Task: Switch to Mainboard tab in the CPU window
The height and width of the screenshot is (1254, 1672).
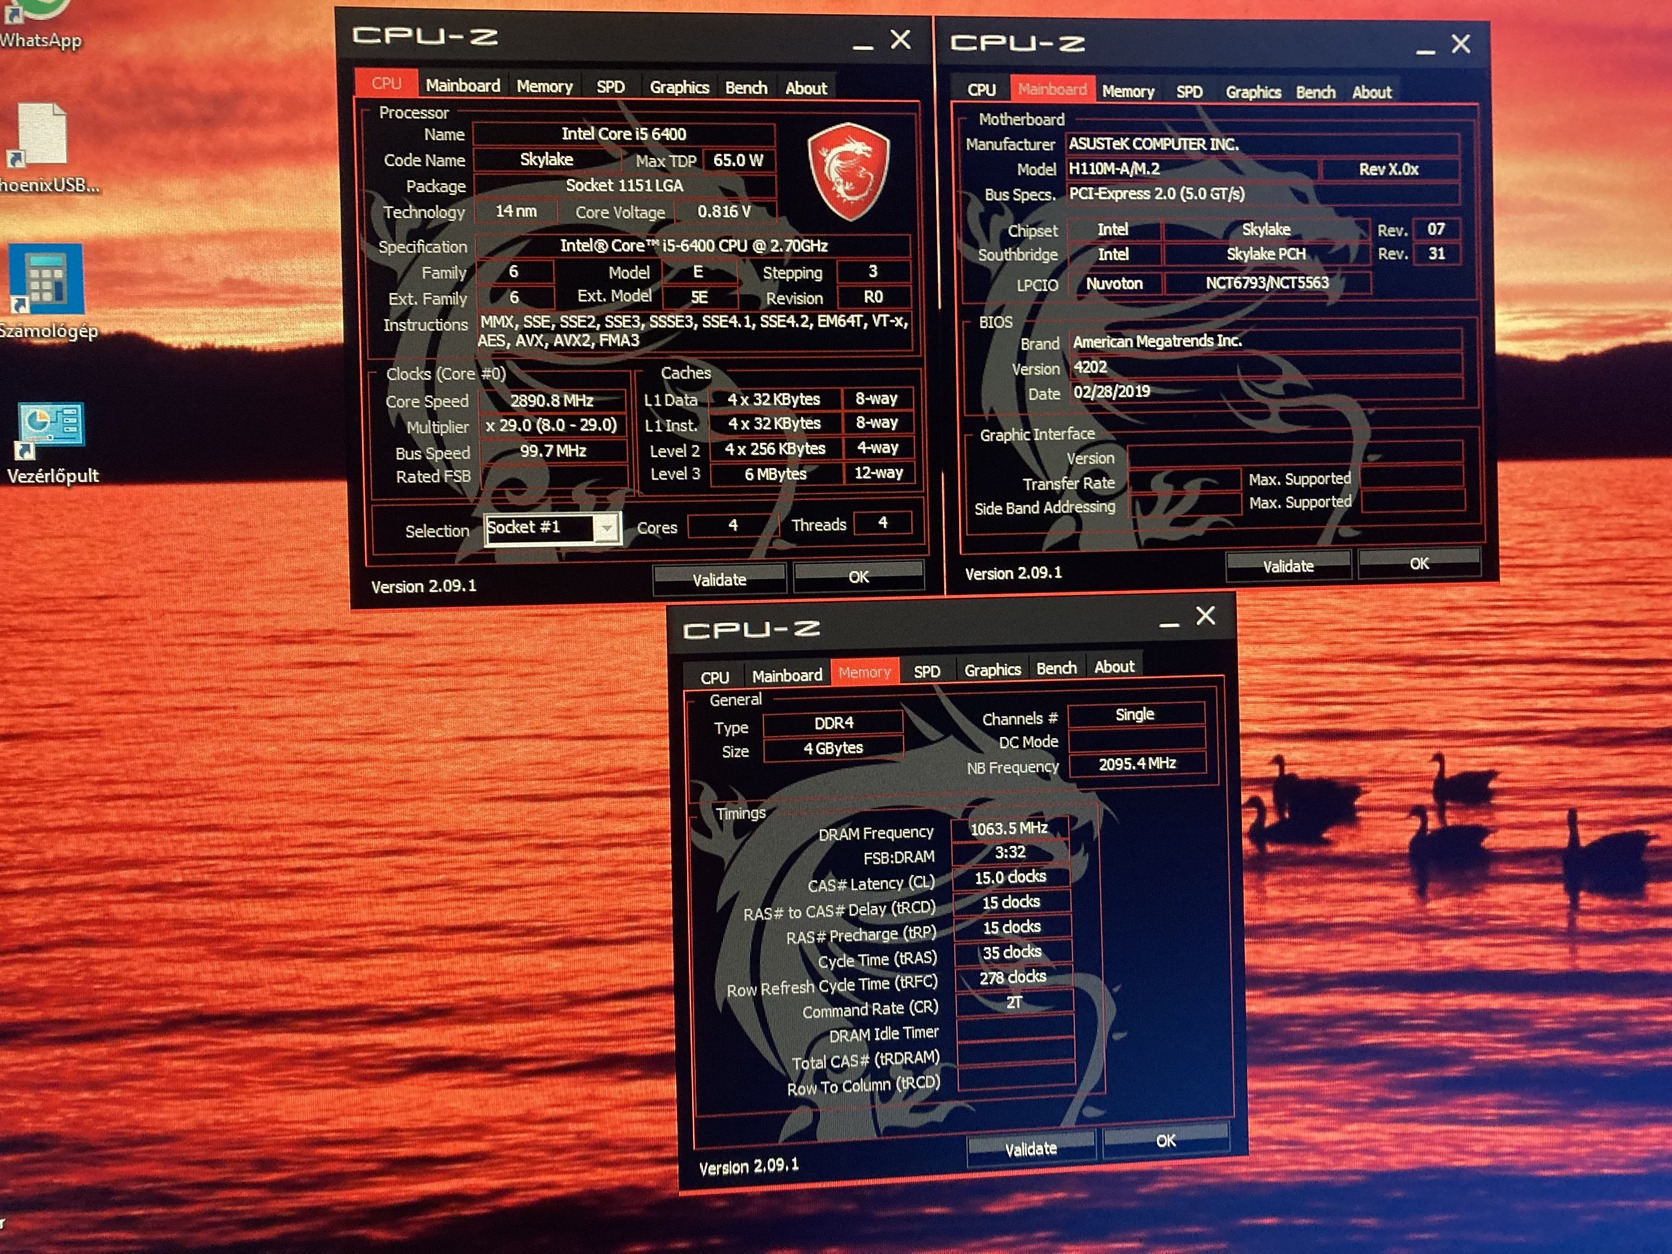Action: coord(462,86)
